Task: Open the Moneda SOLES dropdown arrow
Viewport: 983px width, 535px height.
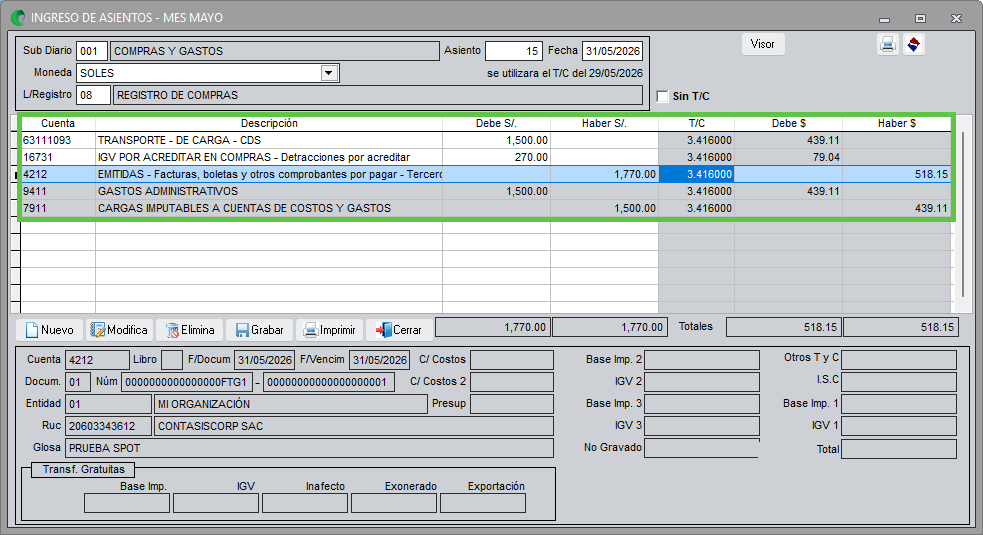Action: [x=329, y=73]
